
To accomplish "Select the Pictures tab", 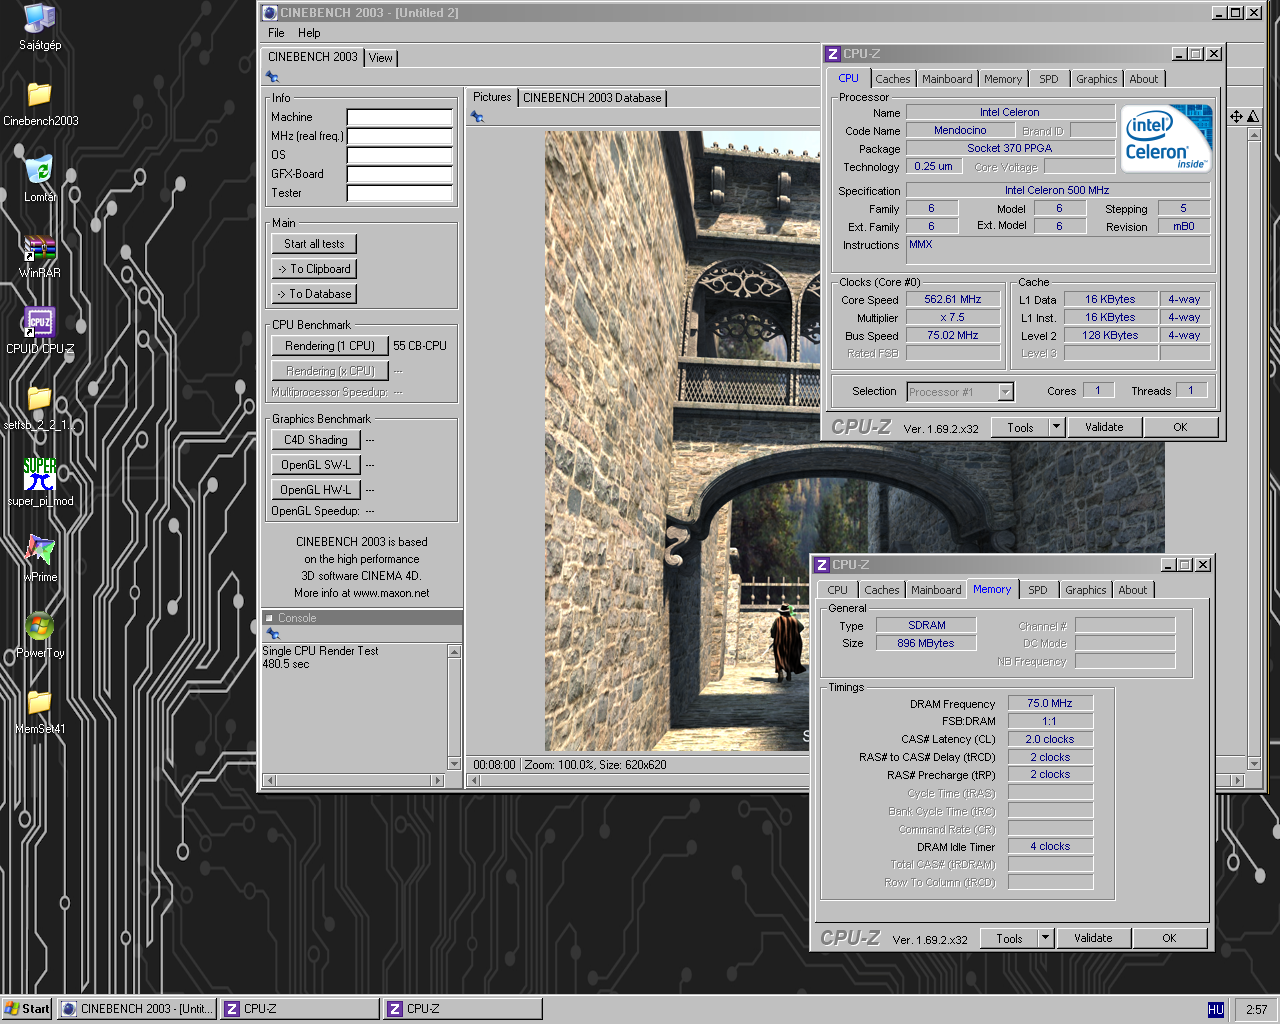I will (492, 97).
